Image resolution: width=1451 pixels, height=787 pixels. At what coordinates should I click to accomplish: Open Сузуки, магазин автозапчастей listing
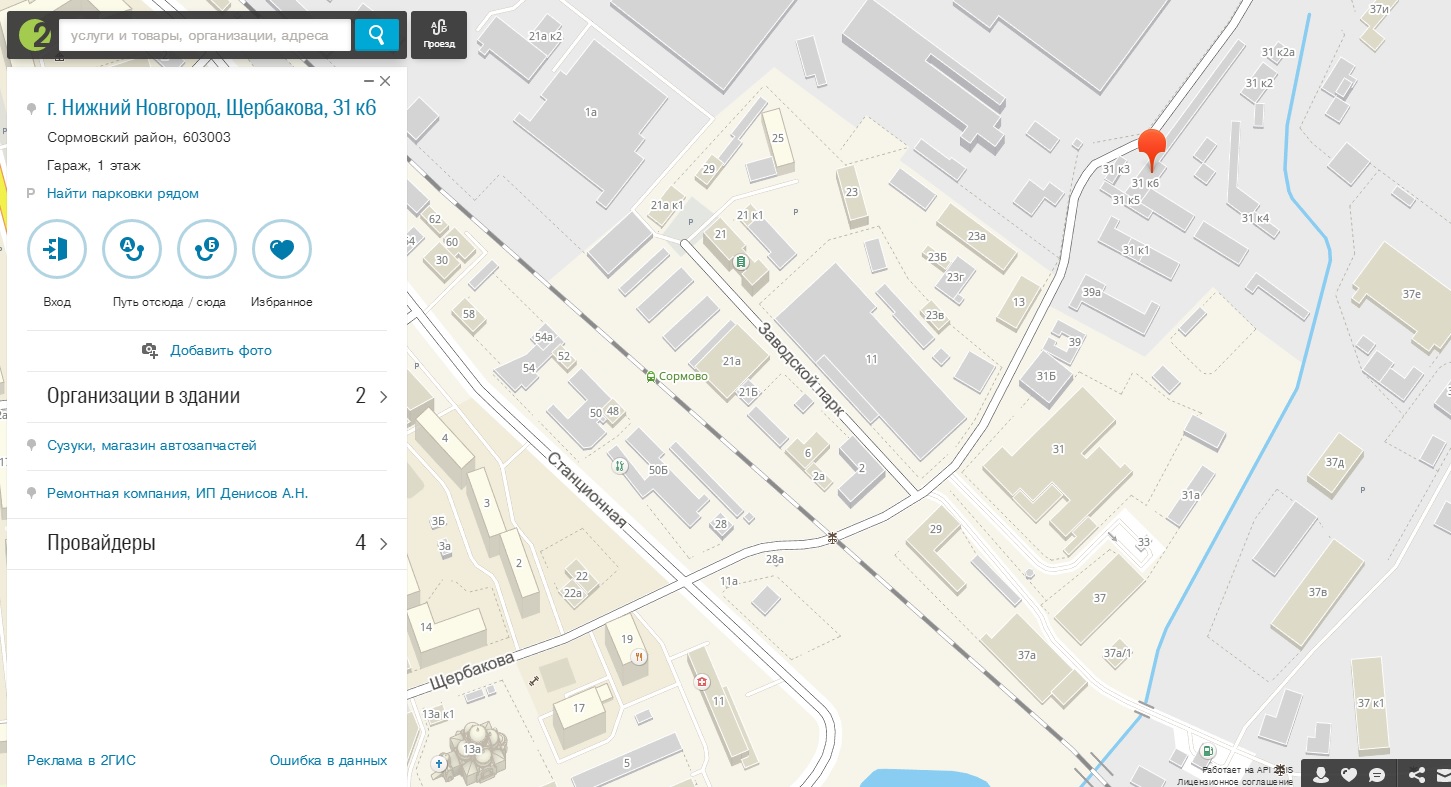[152, 445]
